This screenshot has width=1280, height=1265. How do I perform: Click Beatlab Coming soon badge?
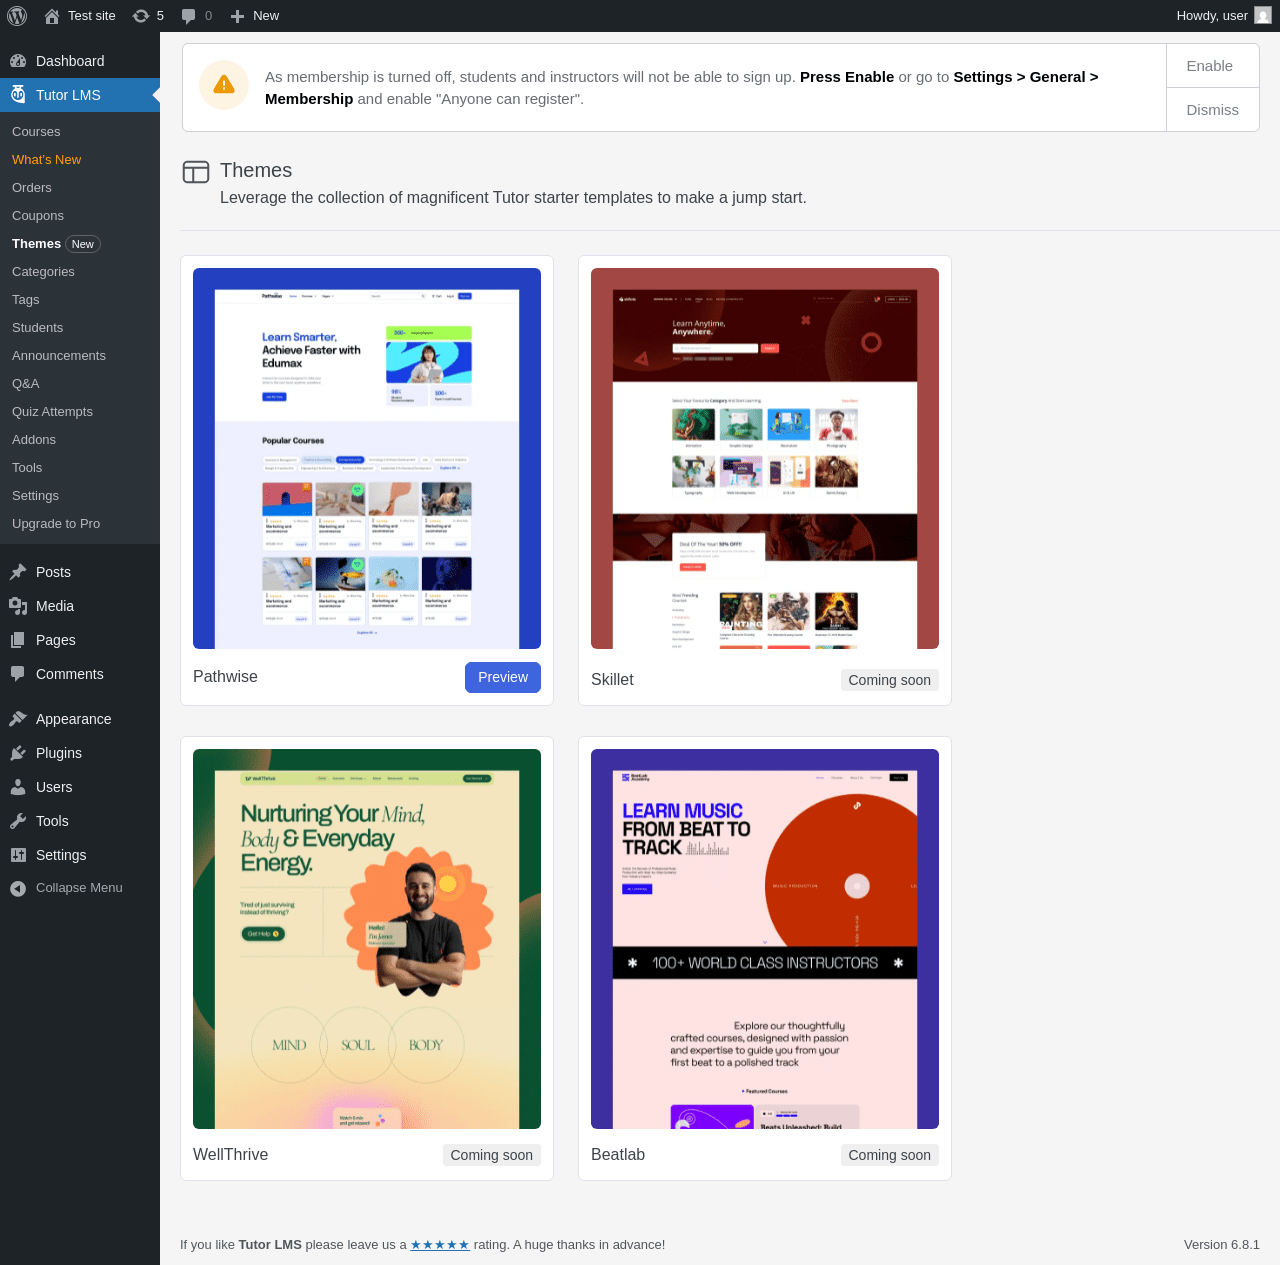pos(890,1155)
